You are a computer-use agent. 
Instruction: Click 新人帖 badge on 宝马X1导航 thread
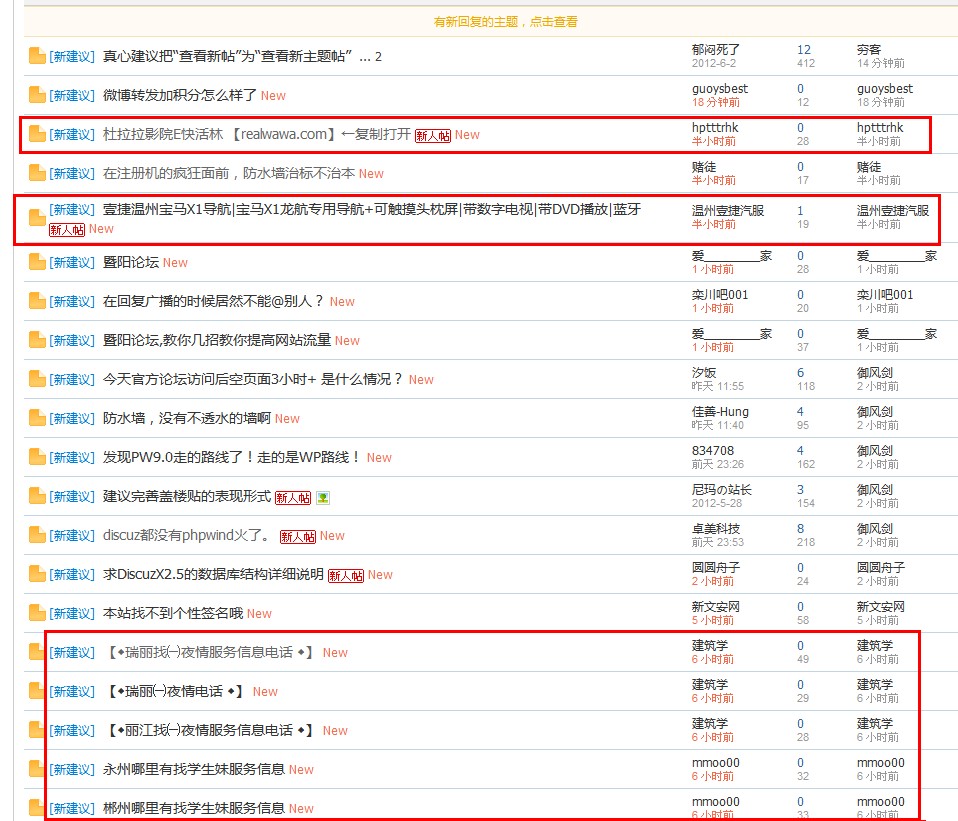point(67,230)
